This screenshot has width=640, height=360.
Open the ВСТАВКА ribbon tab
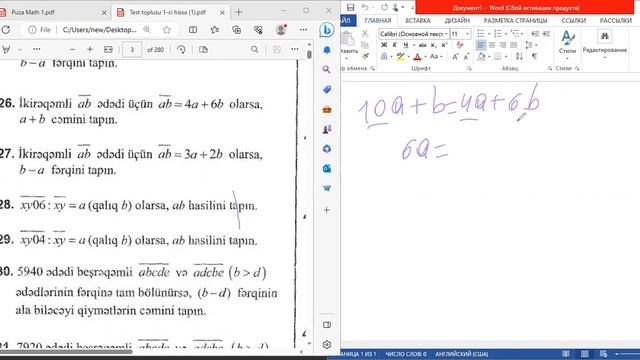pos(418,20)
